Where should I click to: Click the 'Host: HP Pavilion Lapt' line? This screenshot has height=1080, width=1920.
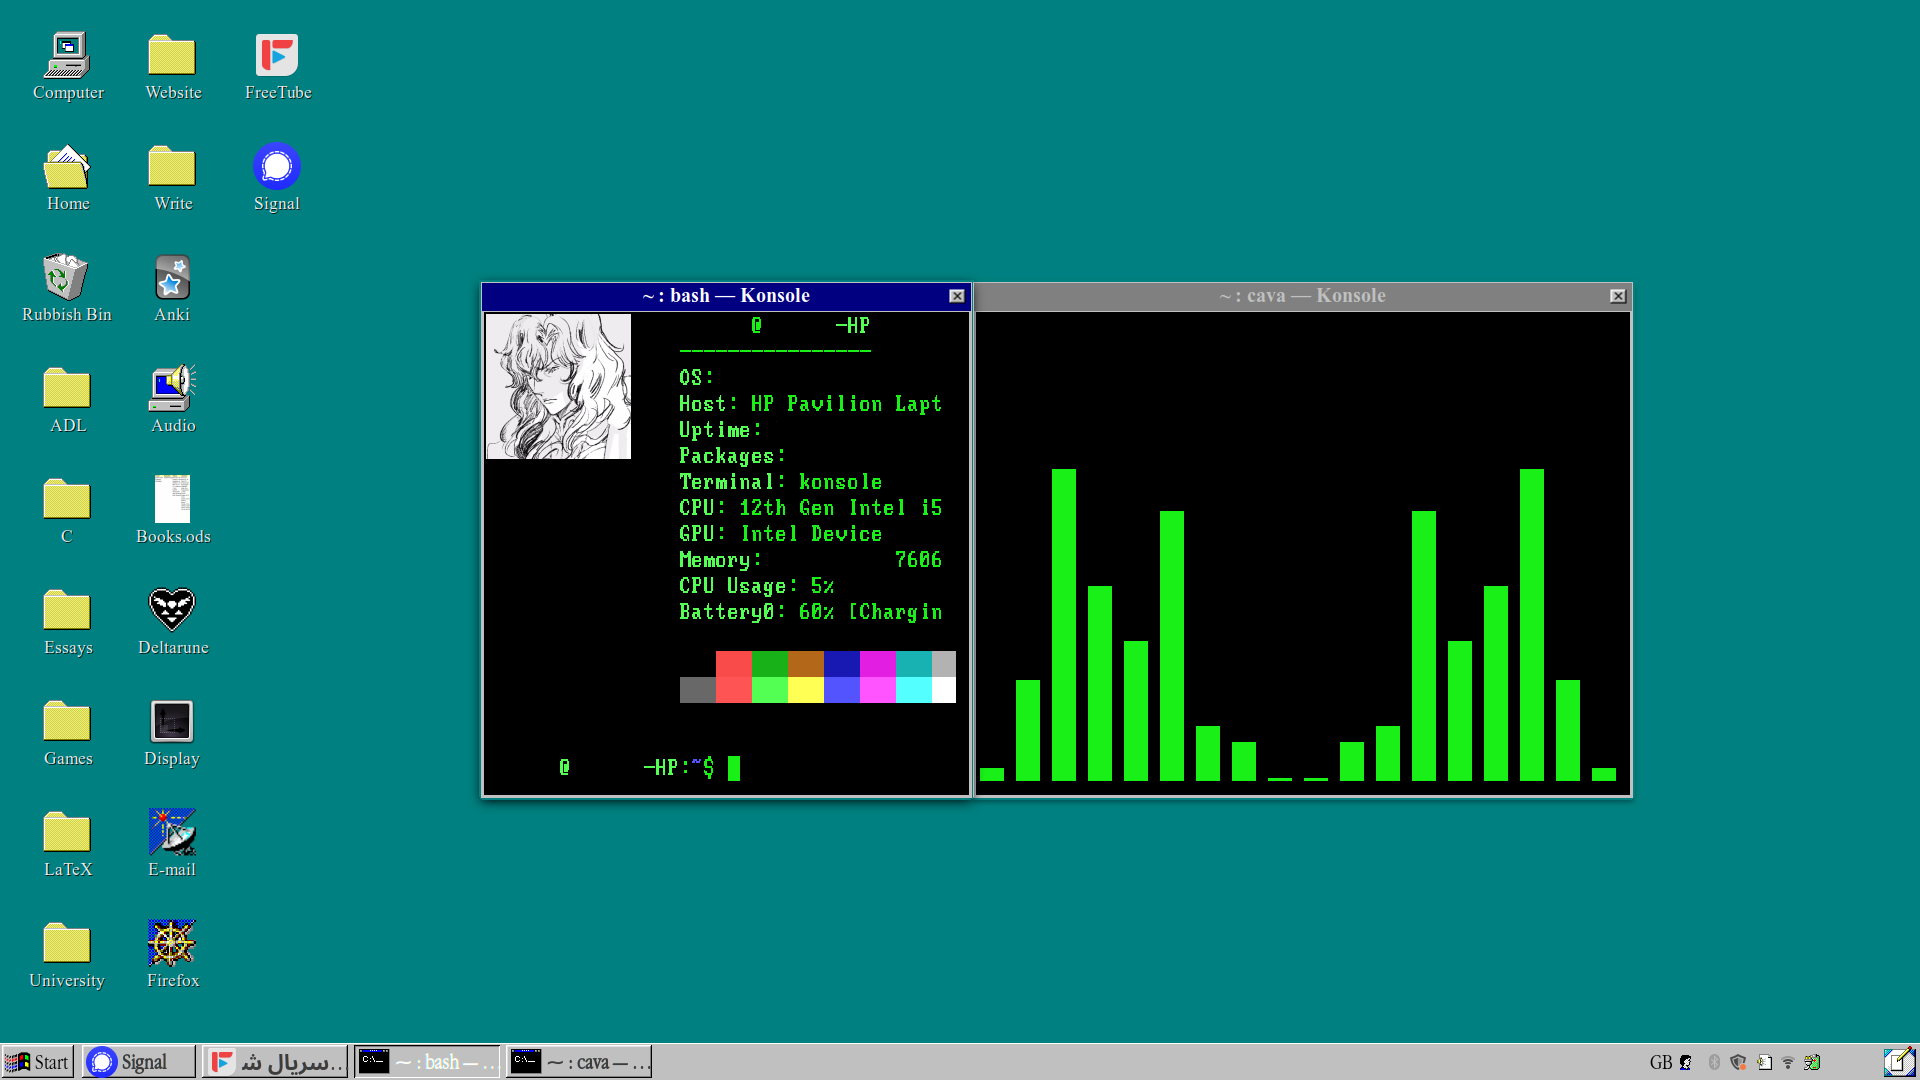(811, 404)
